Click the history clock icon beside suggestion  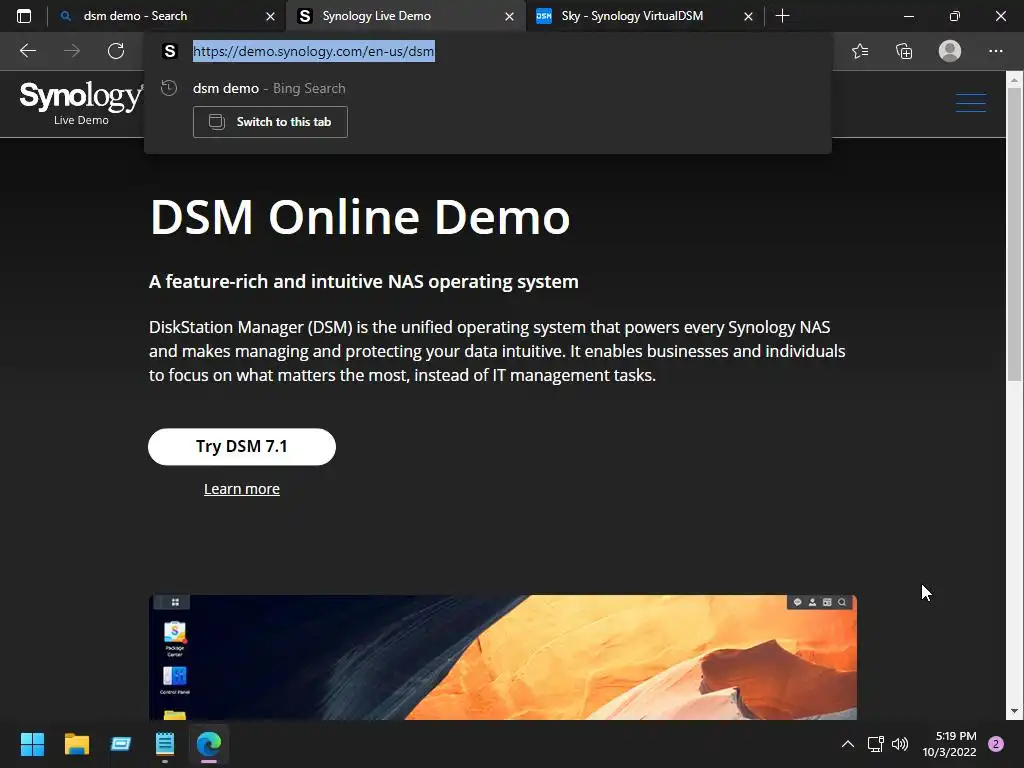169,88
